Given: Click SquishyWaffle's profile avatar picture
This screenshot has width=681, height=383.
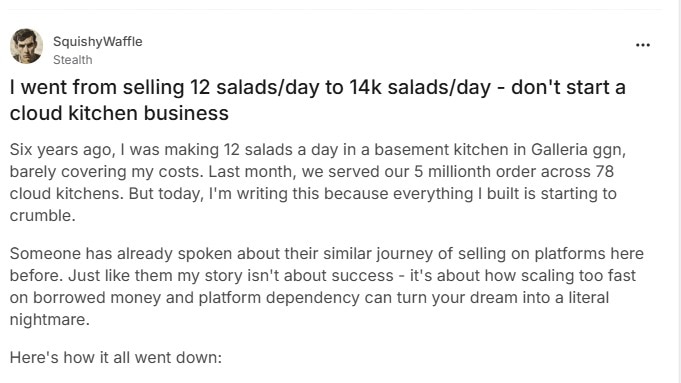Looking at the screenshot, I should (x=26, y=46).
